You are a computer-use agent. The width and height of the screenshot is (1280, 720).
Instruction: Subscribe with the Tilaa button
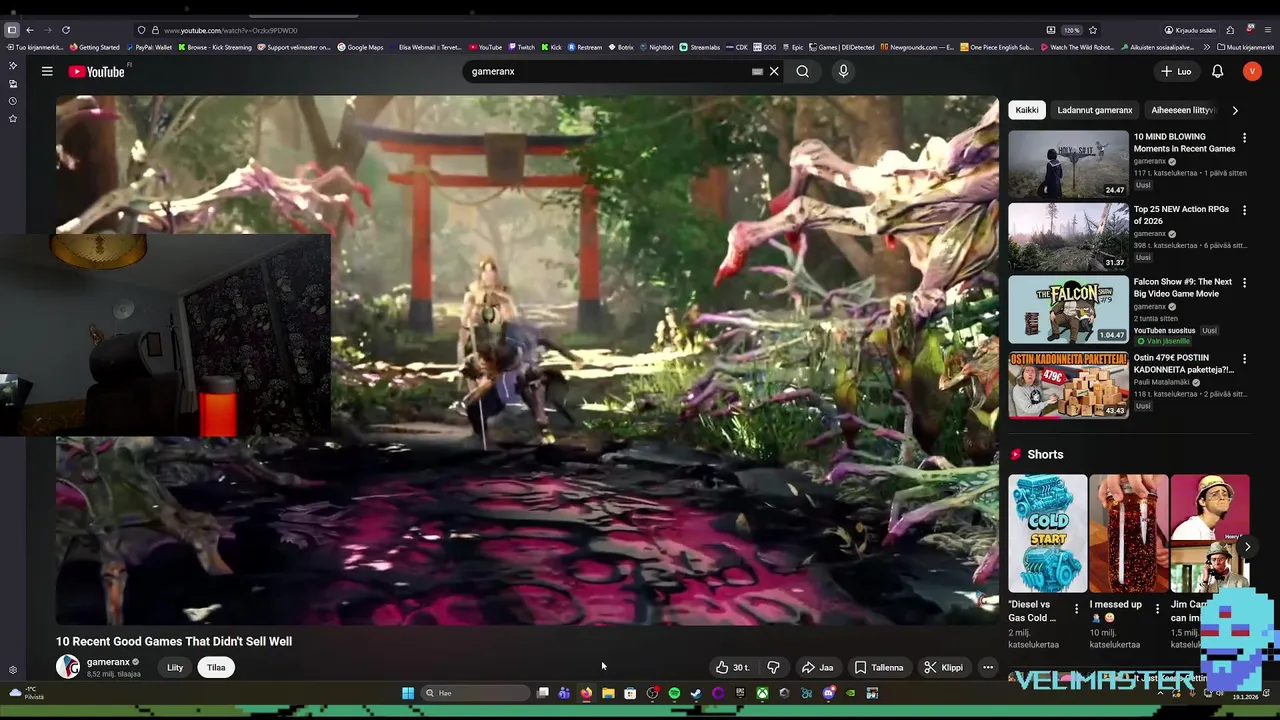216,667
